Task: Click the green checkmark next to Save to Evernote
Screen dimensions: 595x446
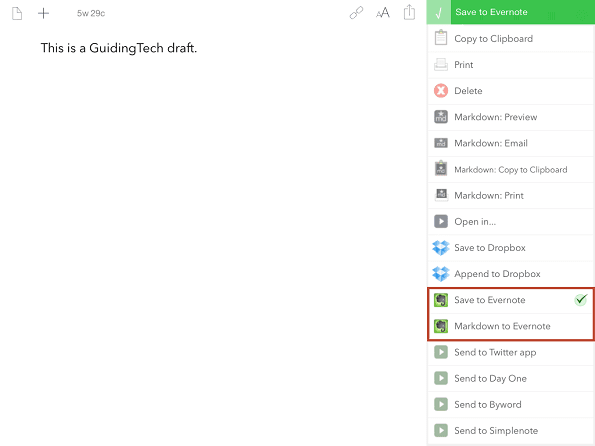Action: [x=581, y=299]
